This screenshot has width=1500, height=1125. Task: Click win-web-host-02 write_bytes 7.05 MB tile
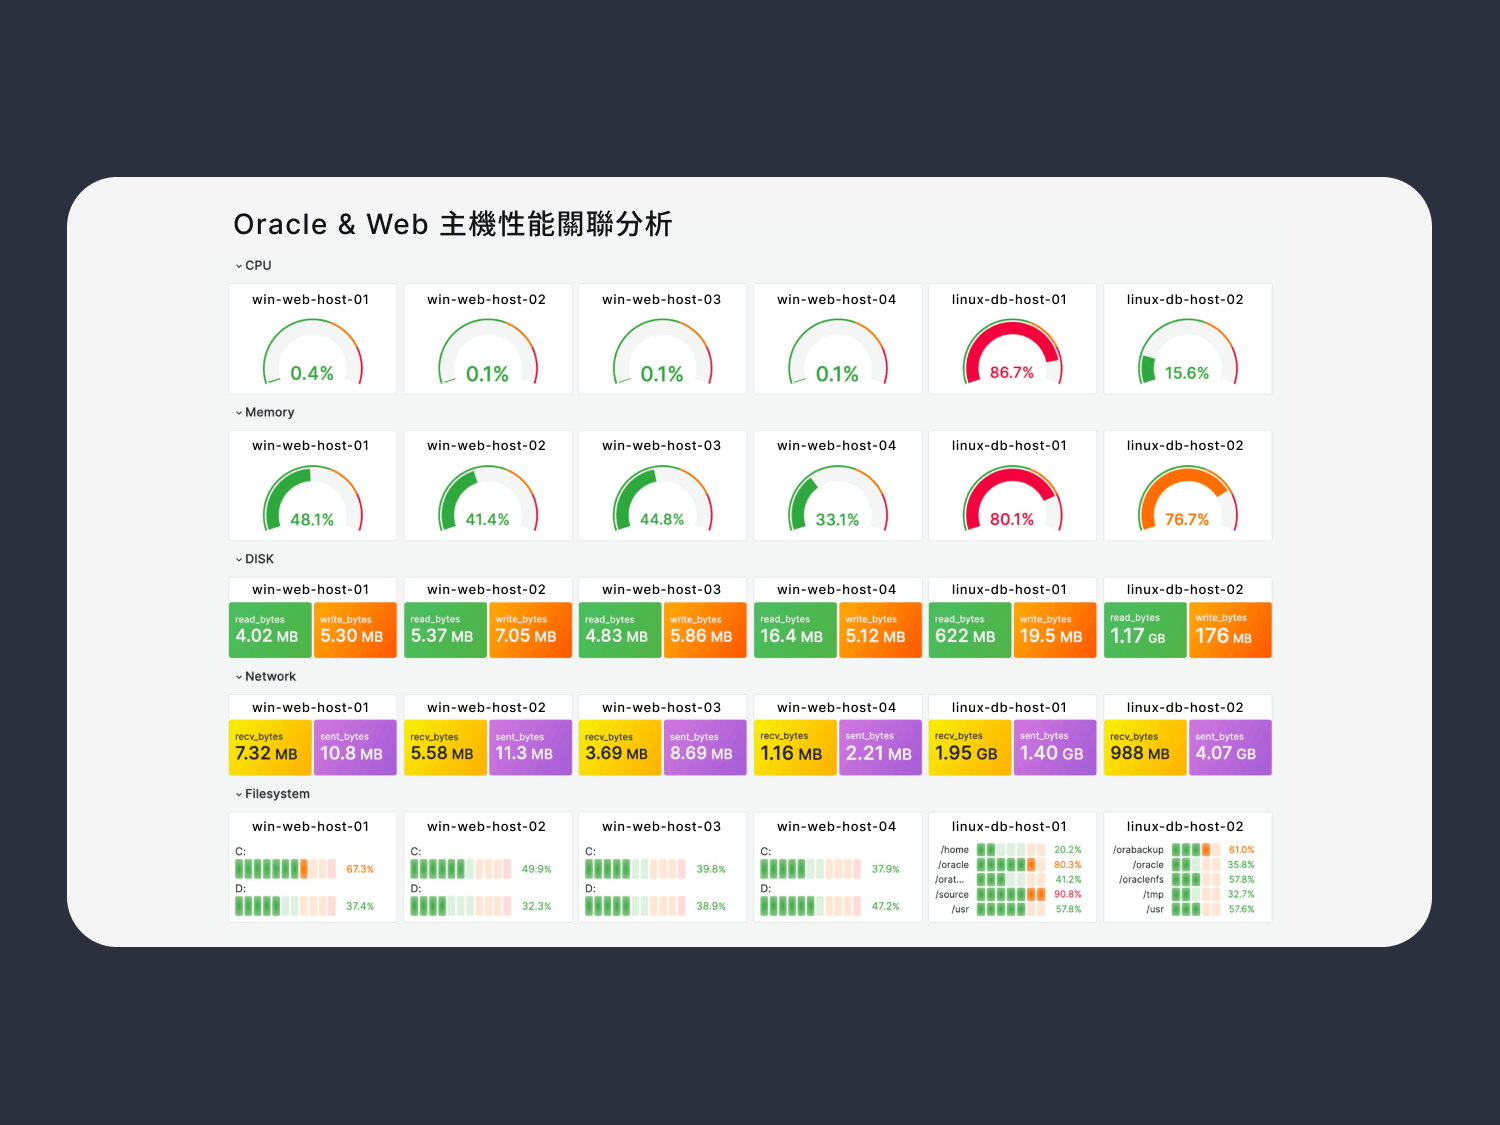(x=530, y=630)
